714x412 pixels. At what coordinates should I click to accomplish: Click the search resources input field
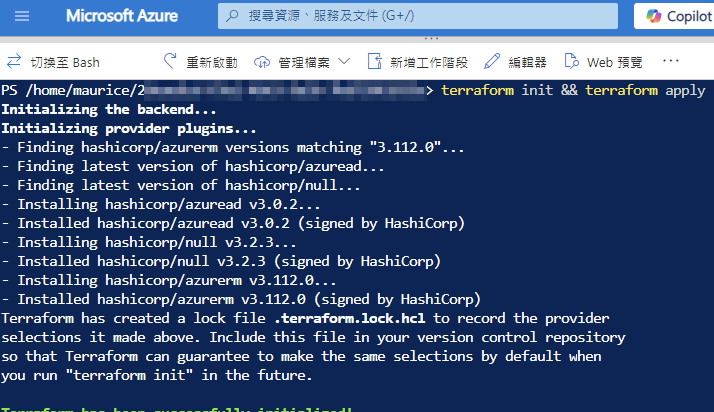[420, 17]
